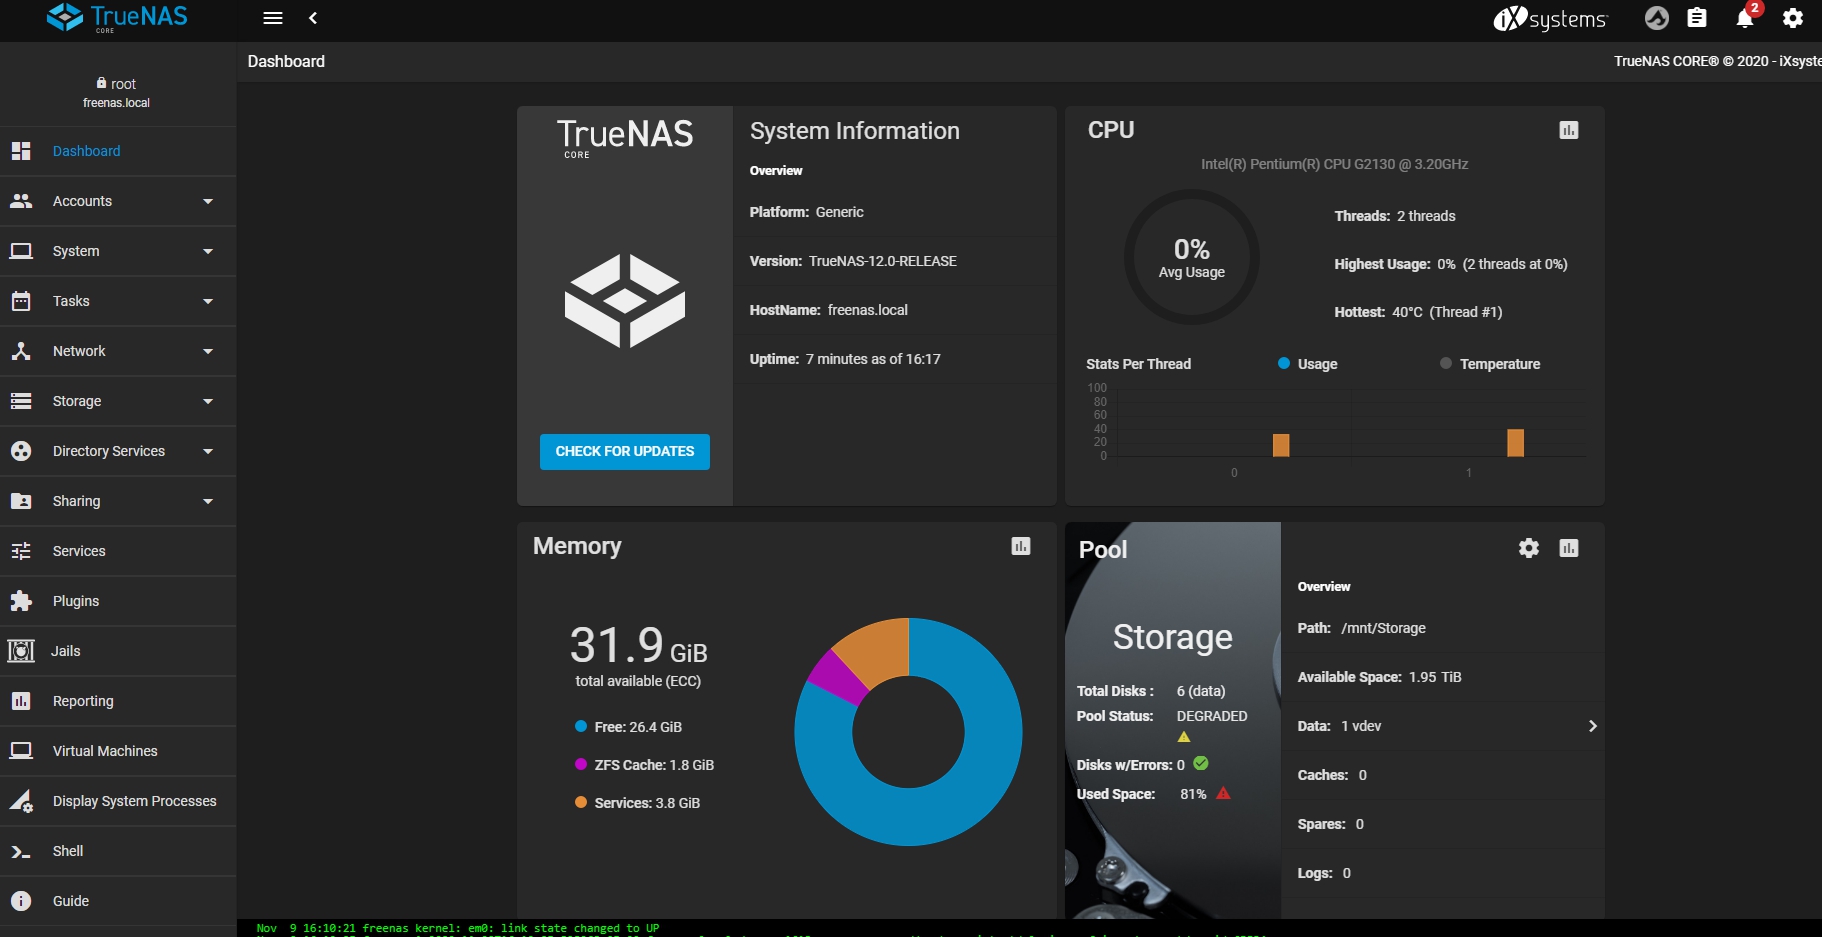Expand the Tasks menu arrow
Screen dimensions: 1822x937
[208, 301]
